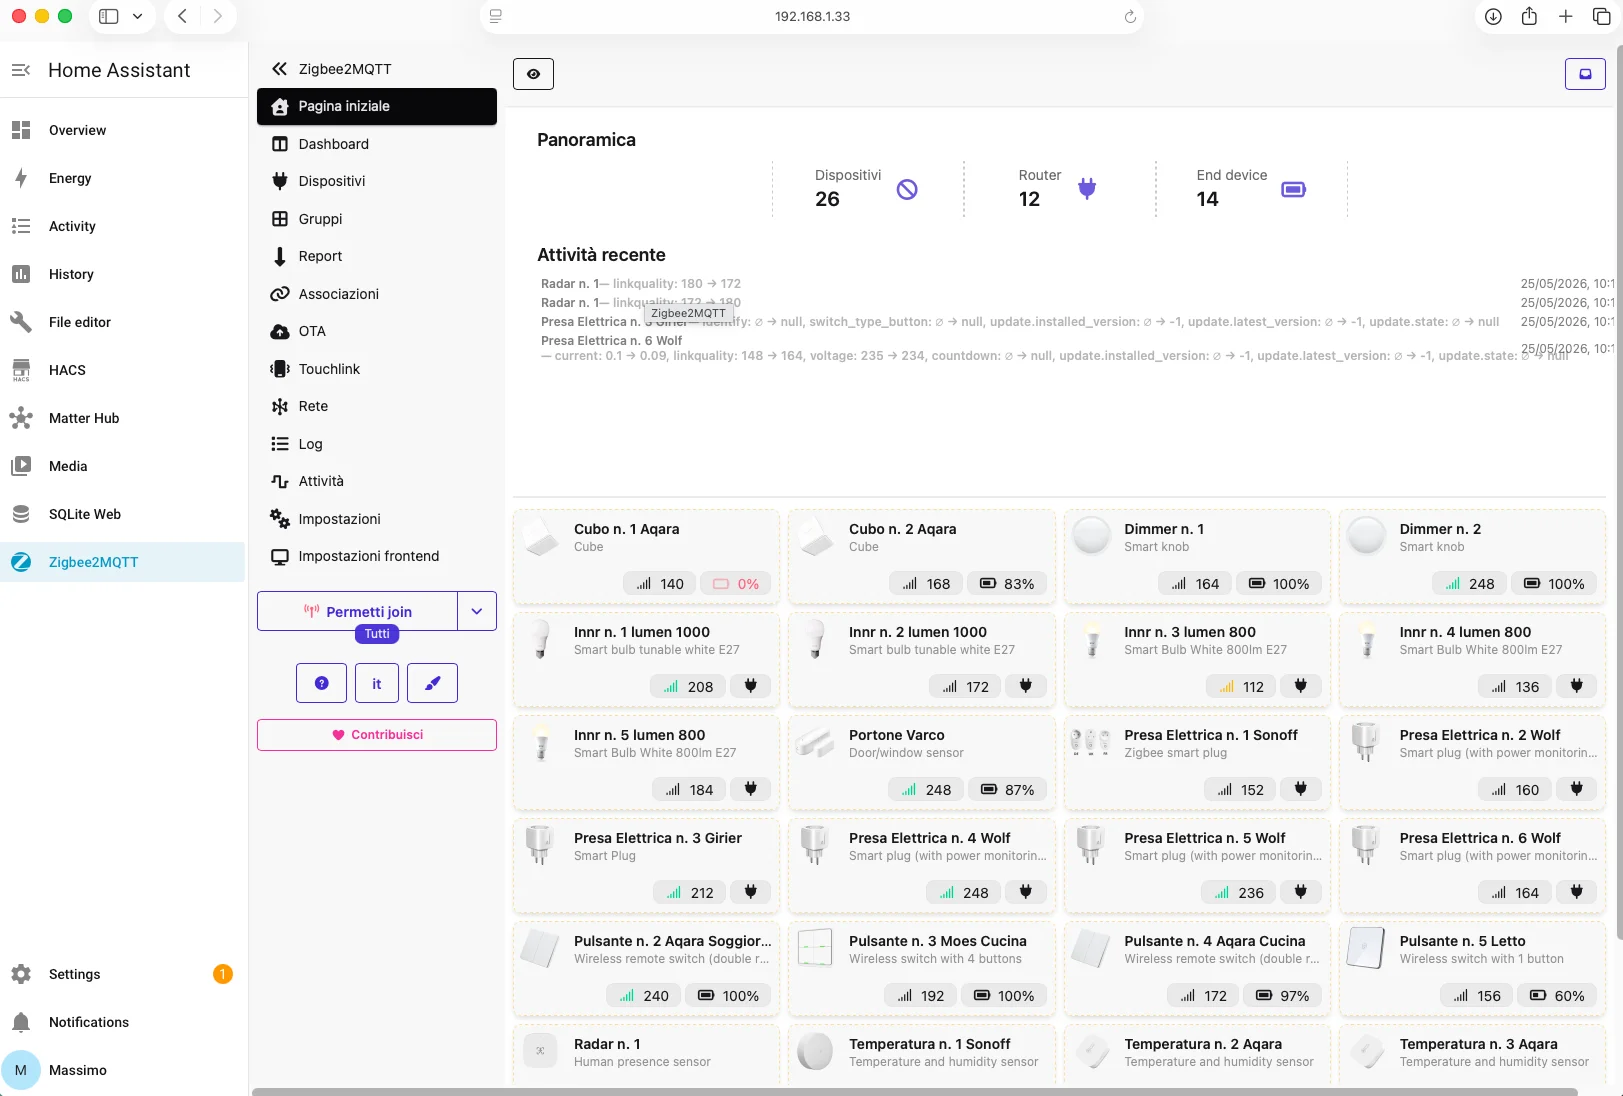Collapse the Zigbee2MQTT navigation menu
The image size is (1623, 1096).
(x=280, y=69)
